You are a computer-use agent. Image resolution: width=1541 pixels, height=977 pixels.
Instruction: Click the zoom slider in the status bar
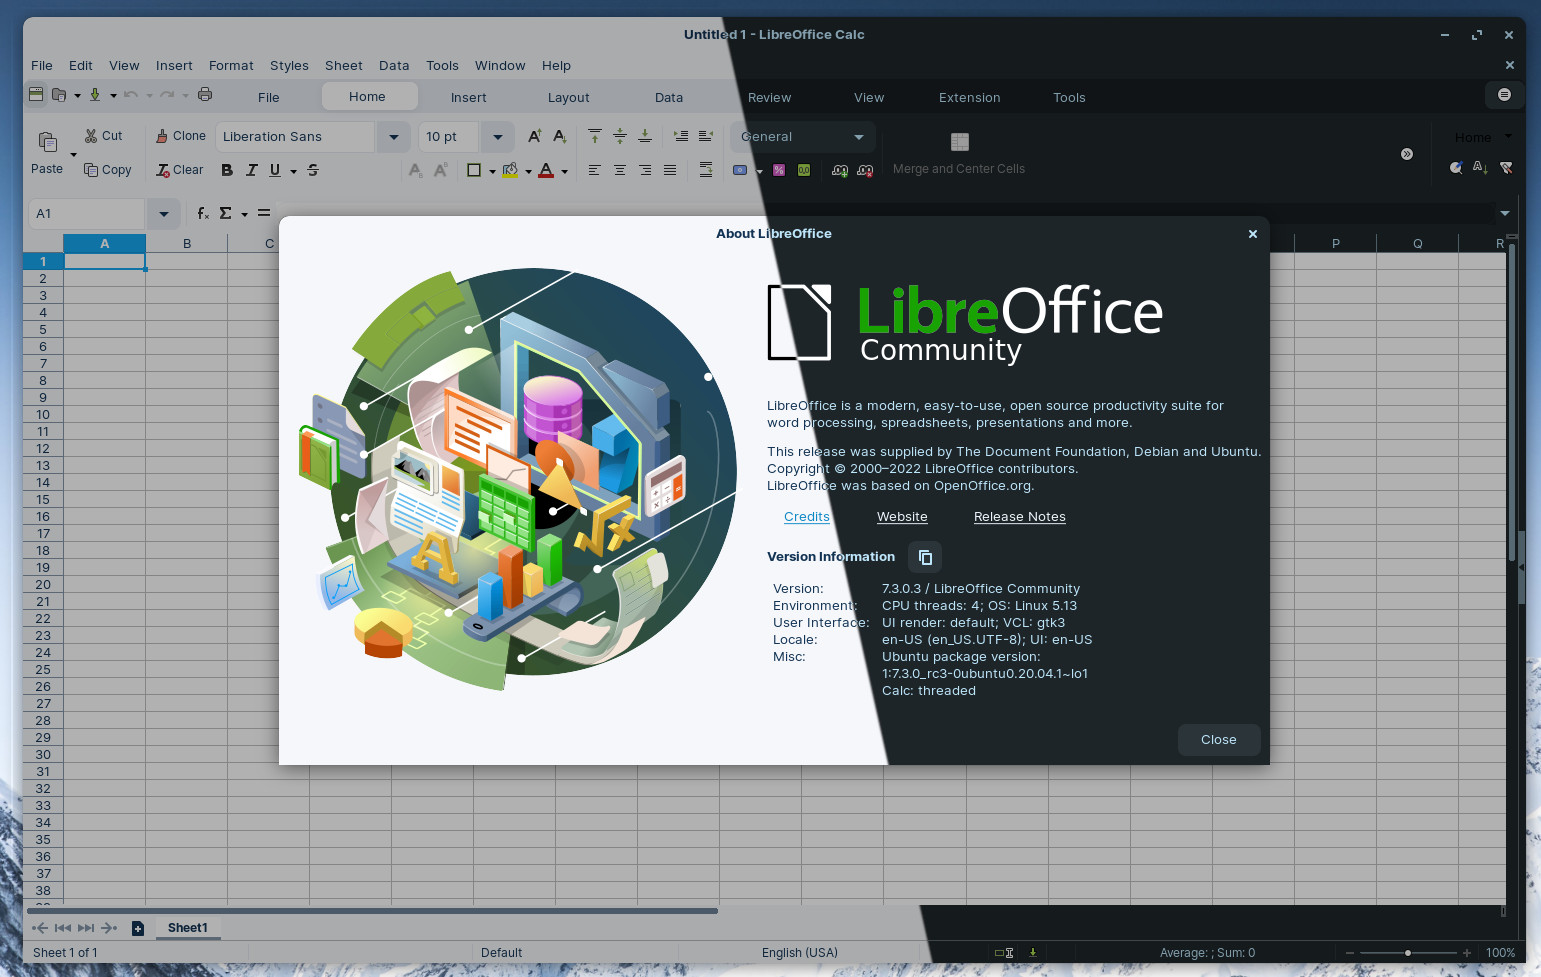(1408, 953)
